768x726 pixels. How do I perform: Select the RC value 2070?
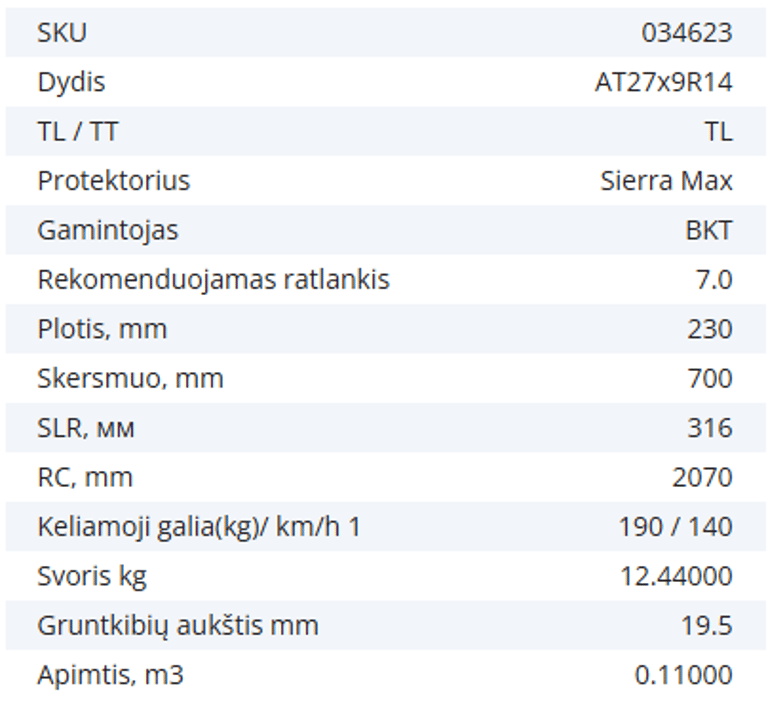click(x=702, y=478)
